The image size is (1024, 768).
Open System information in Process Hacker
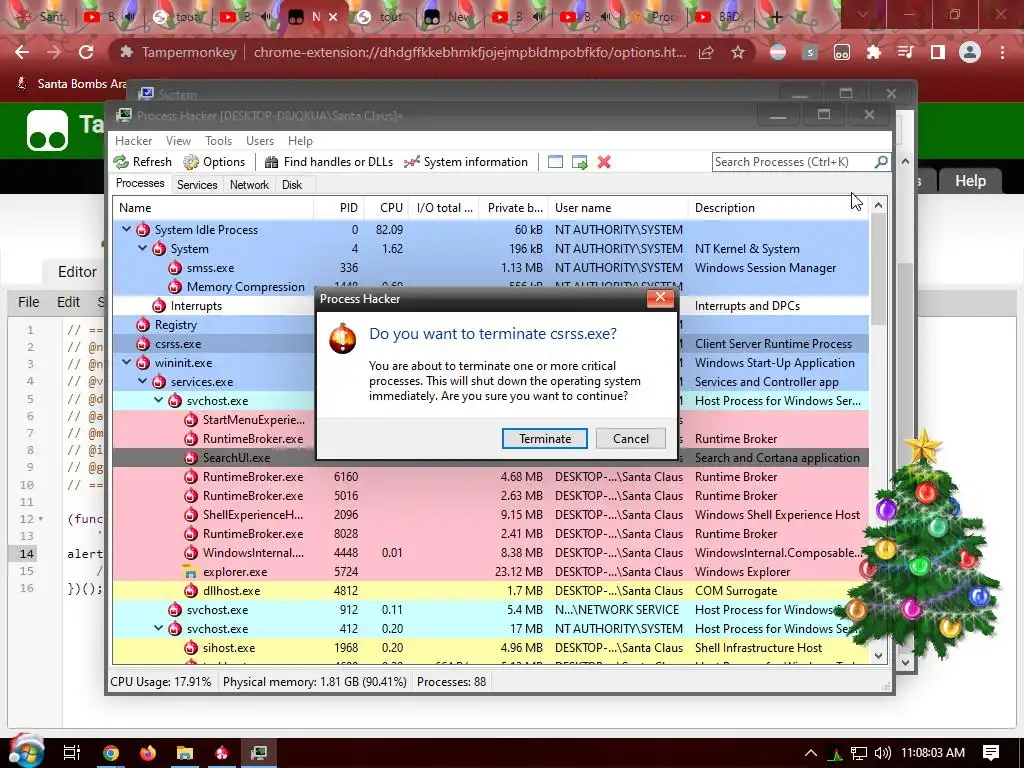pyautogui.click(x=466, y=162)
